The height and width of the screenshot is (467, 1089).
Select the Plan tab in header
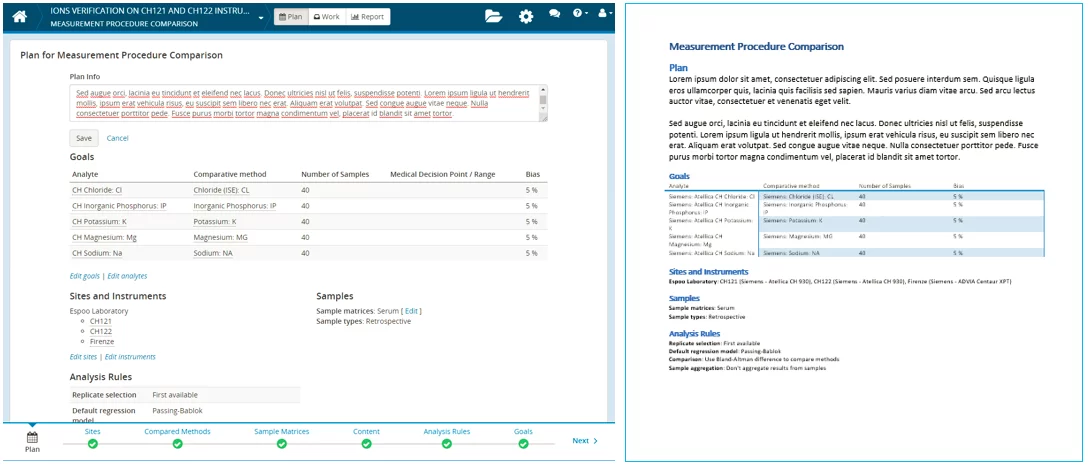pyautogui.click(x=289, y=17)
